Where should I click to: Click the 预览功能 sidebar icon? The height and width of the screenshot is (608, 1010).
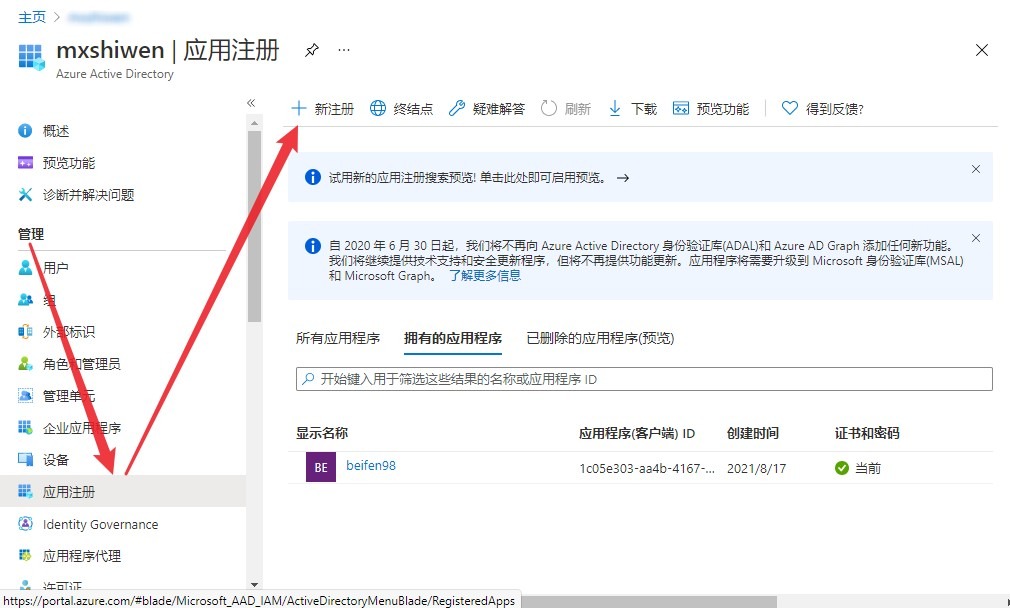click(x=25, y=163)
